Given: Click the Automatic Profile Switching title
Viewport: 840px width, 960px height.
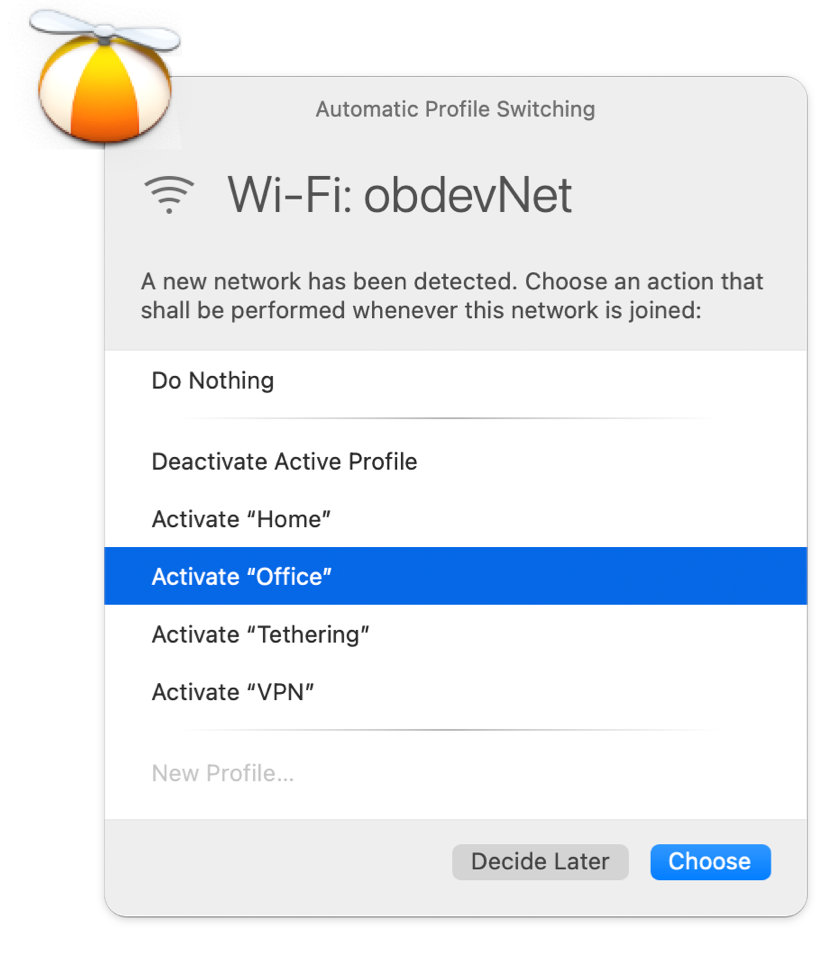Looking at the screenshot, I should [x=456, y=109].
